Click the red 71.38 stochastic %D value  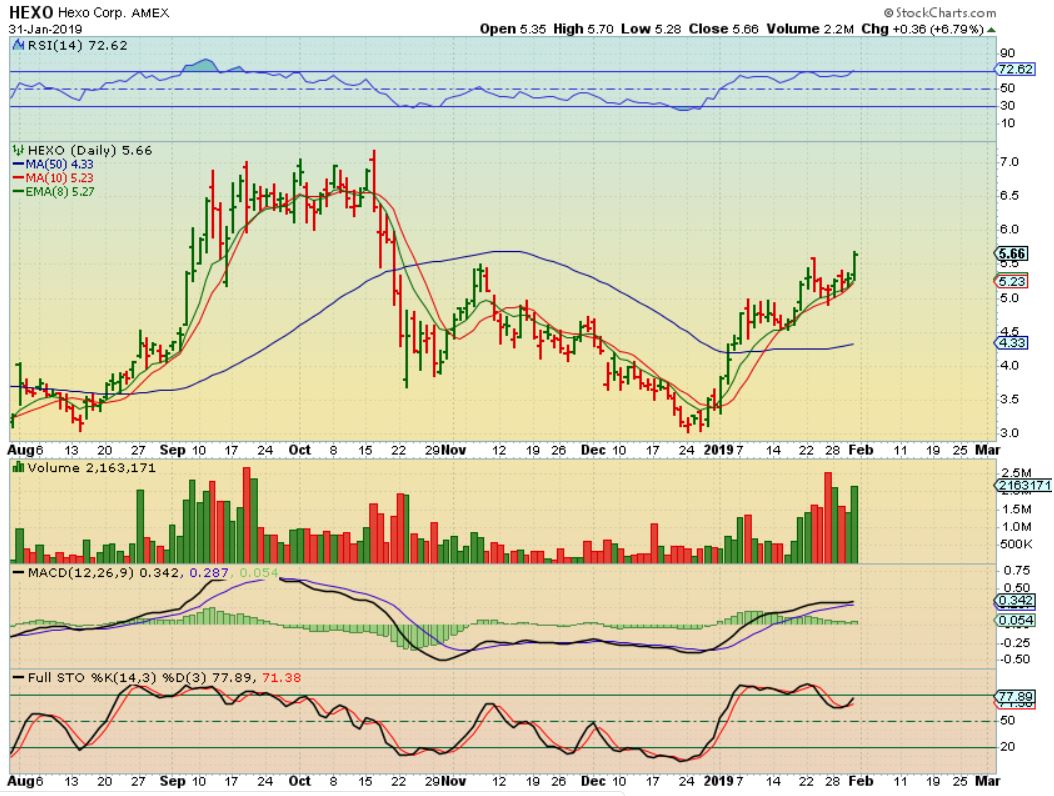click(x=282, y=678)
